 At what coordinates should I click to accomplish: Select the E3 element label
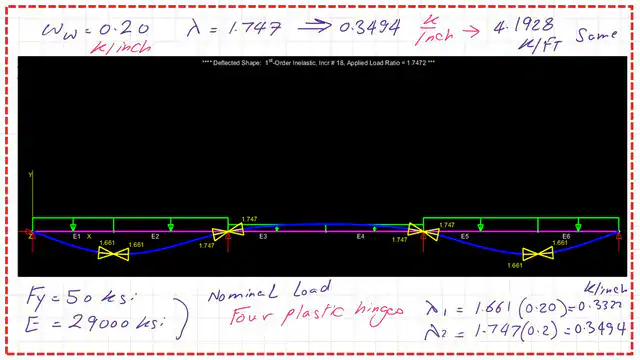pyautogui.click(x=263, y=237)
